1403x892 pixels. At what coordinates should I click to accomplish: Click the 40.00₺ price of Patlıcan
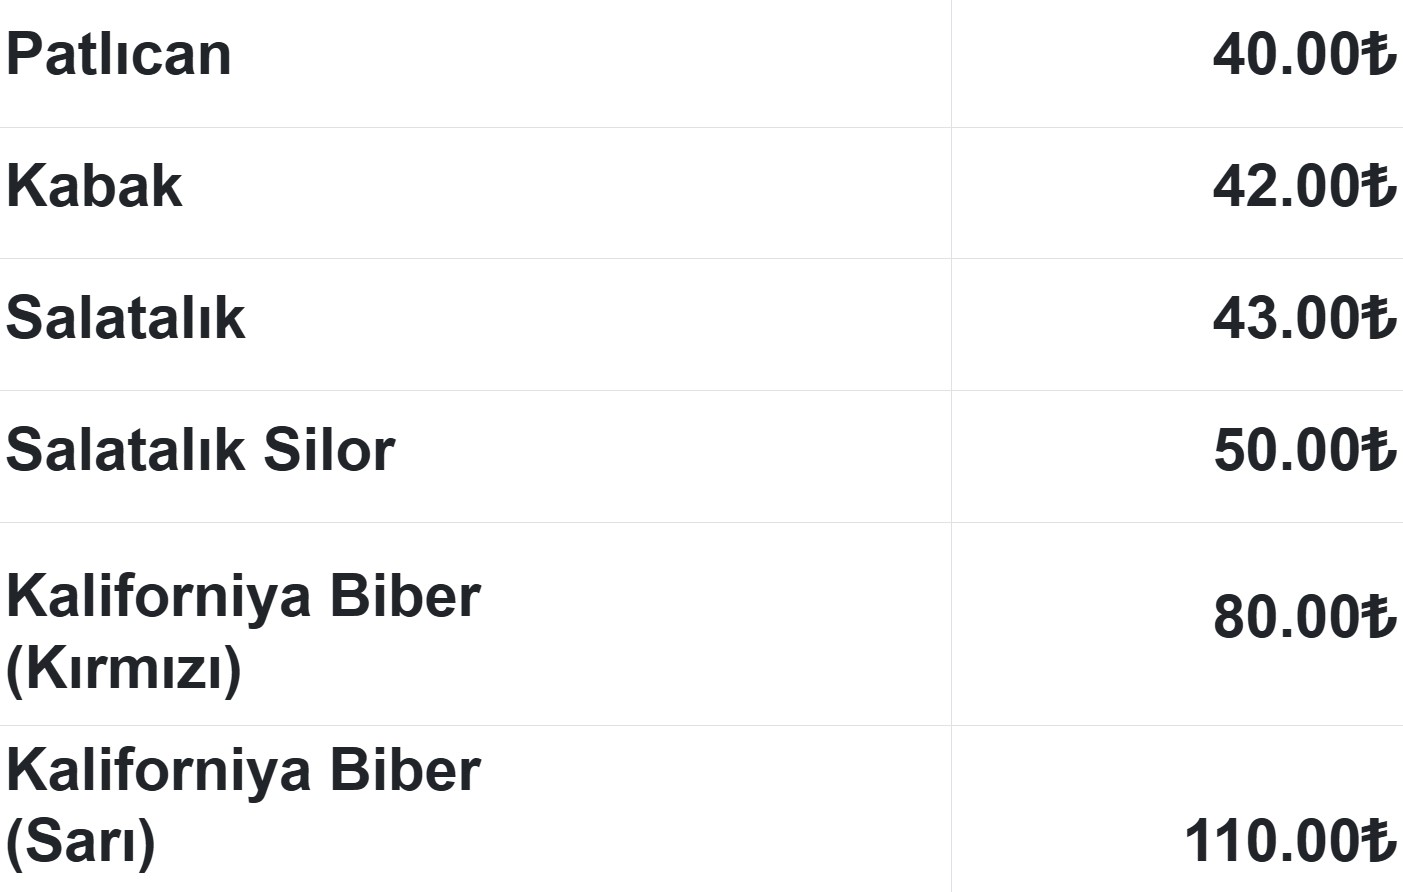point(1303,55)
